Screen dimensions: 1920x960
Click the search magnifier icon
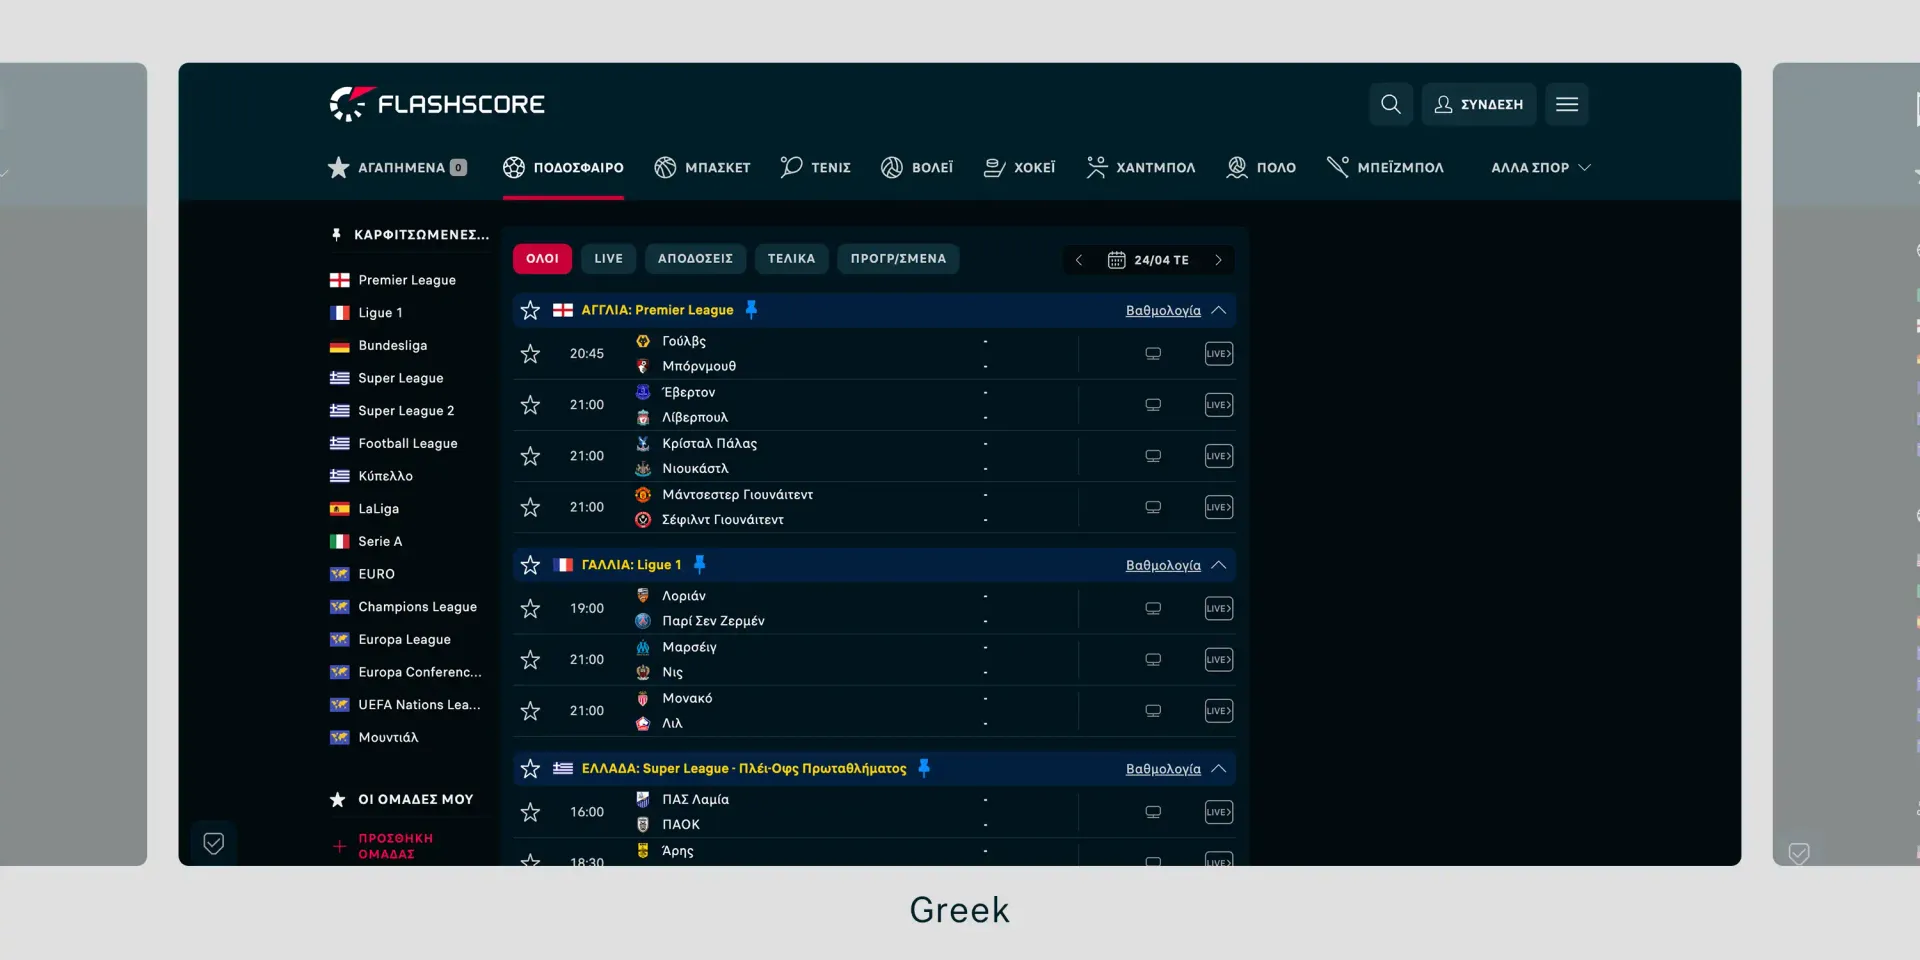coord(1390,104)
